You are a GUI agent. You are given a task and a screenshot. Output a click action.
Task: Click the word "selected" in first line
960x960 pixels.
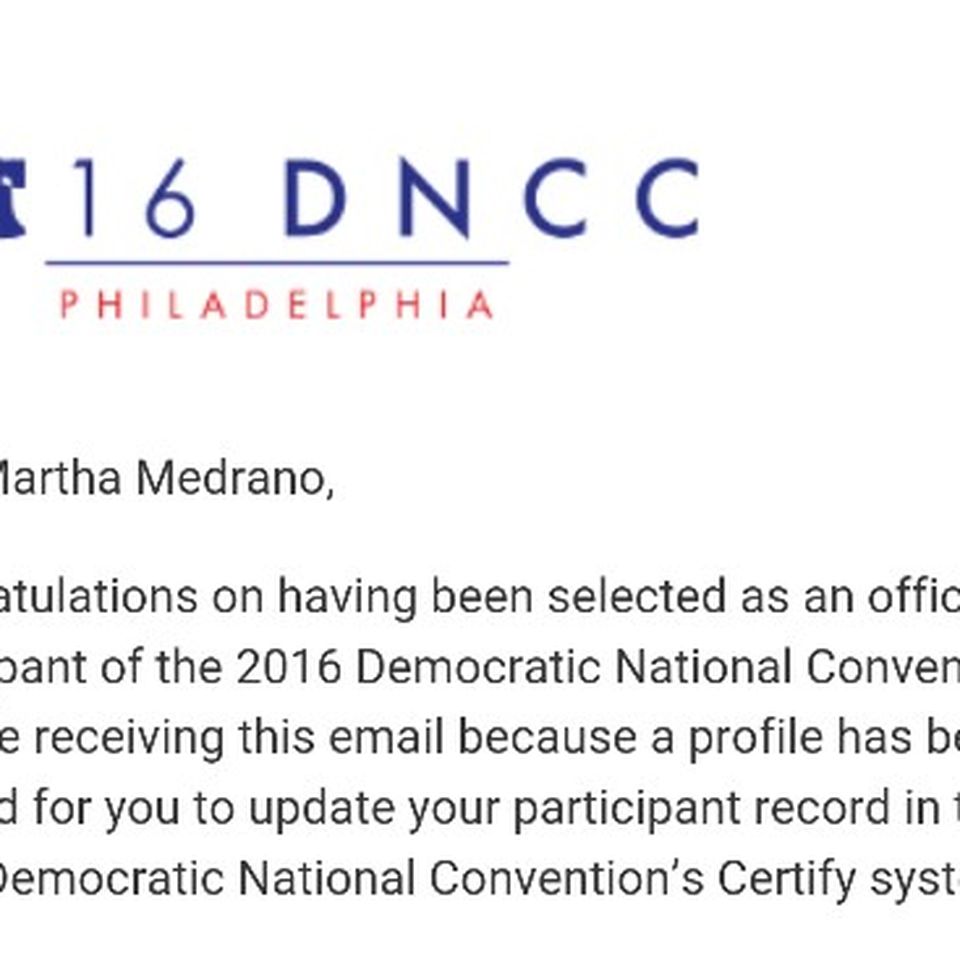click(637, 596)
